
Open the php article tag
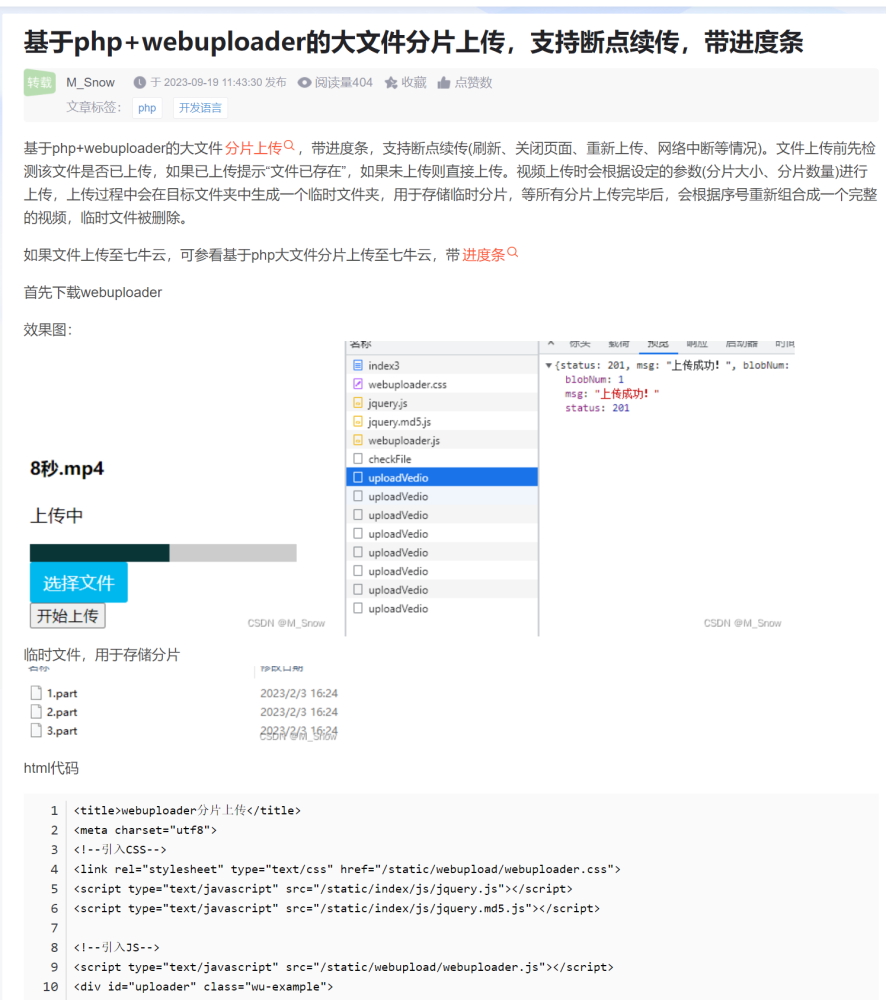click(147, 108)
